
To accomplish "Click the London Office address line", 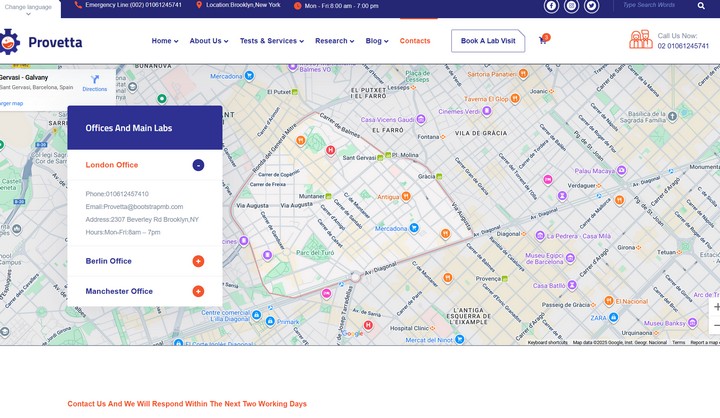I will pyautogui.click(x=142, y=220).
